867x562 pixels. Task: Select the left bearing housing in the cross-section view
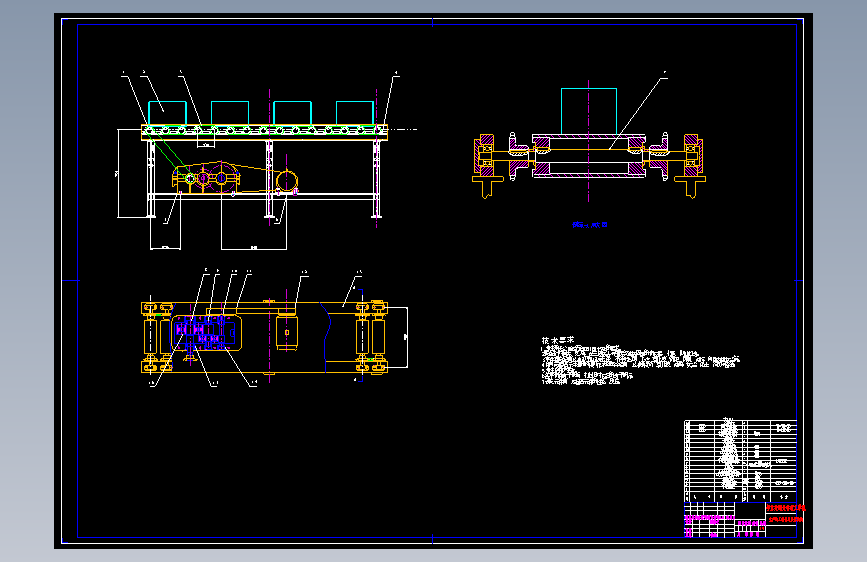(x=485, y=155)
